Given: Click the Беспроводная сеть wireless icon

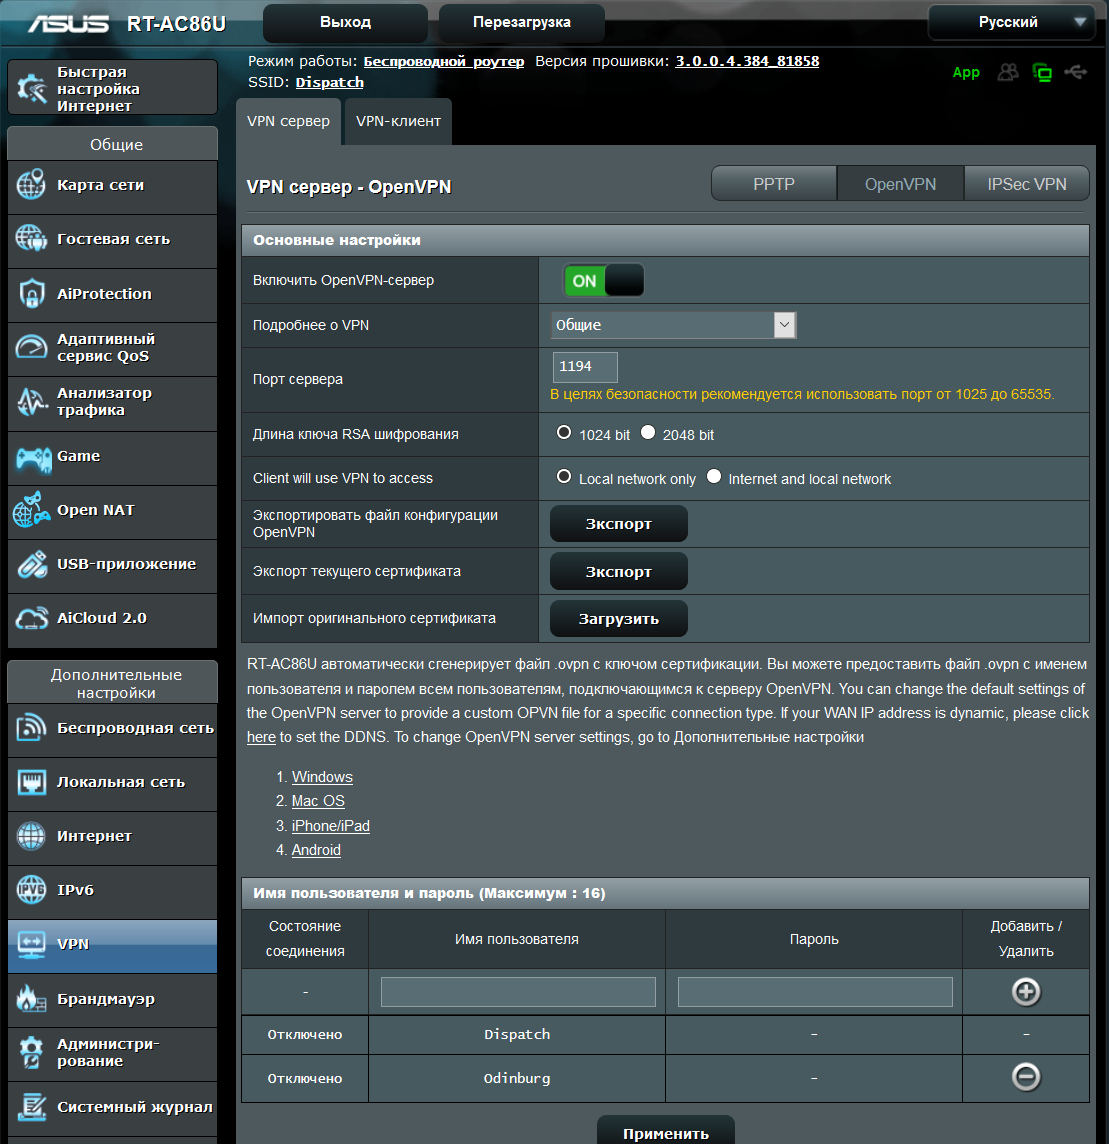Looking at the screenshot, I should tap(31, 727).
